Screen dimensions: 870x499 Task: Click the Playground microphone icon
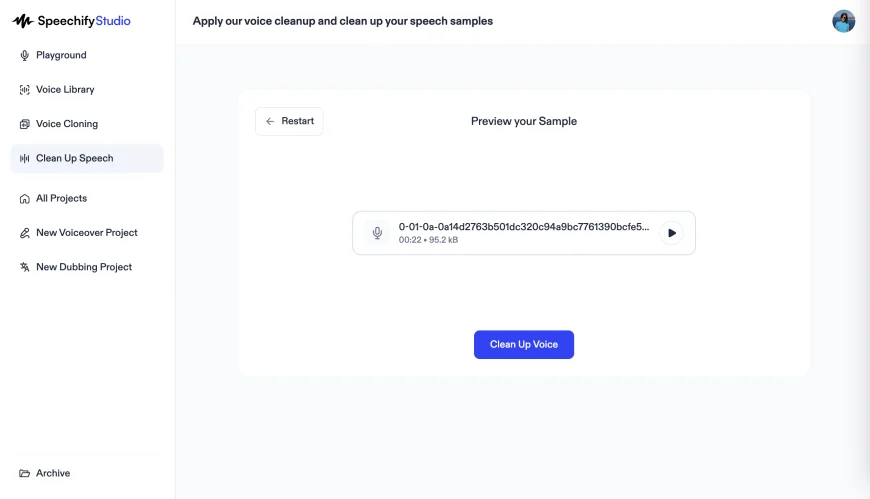tap(25, 56)
